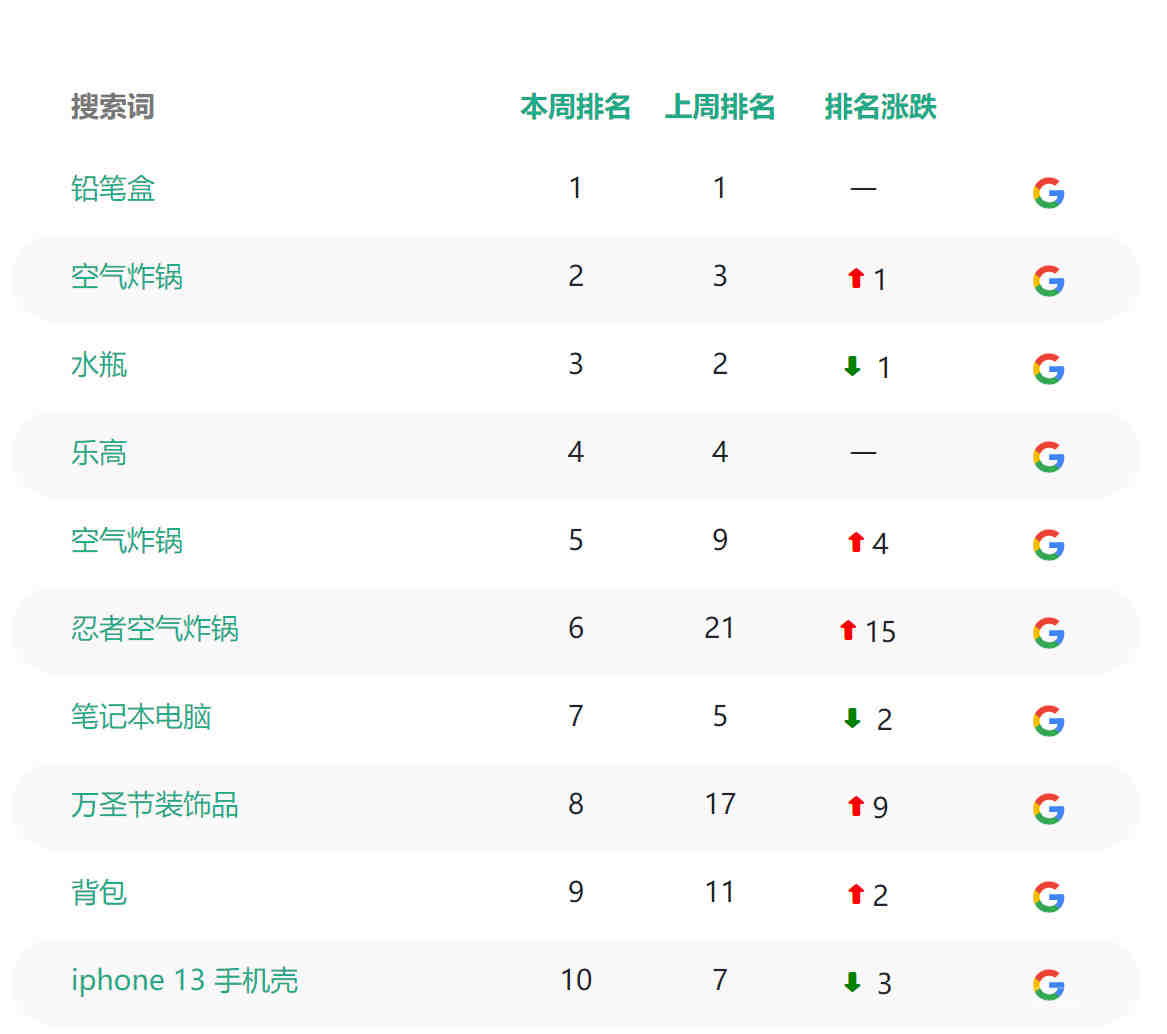The image size is (1167, 1034).
Task: Select the 排名涨跌 column header
Action: pyautogui.click(x=880, y=106)
